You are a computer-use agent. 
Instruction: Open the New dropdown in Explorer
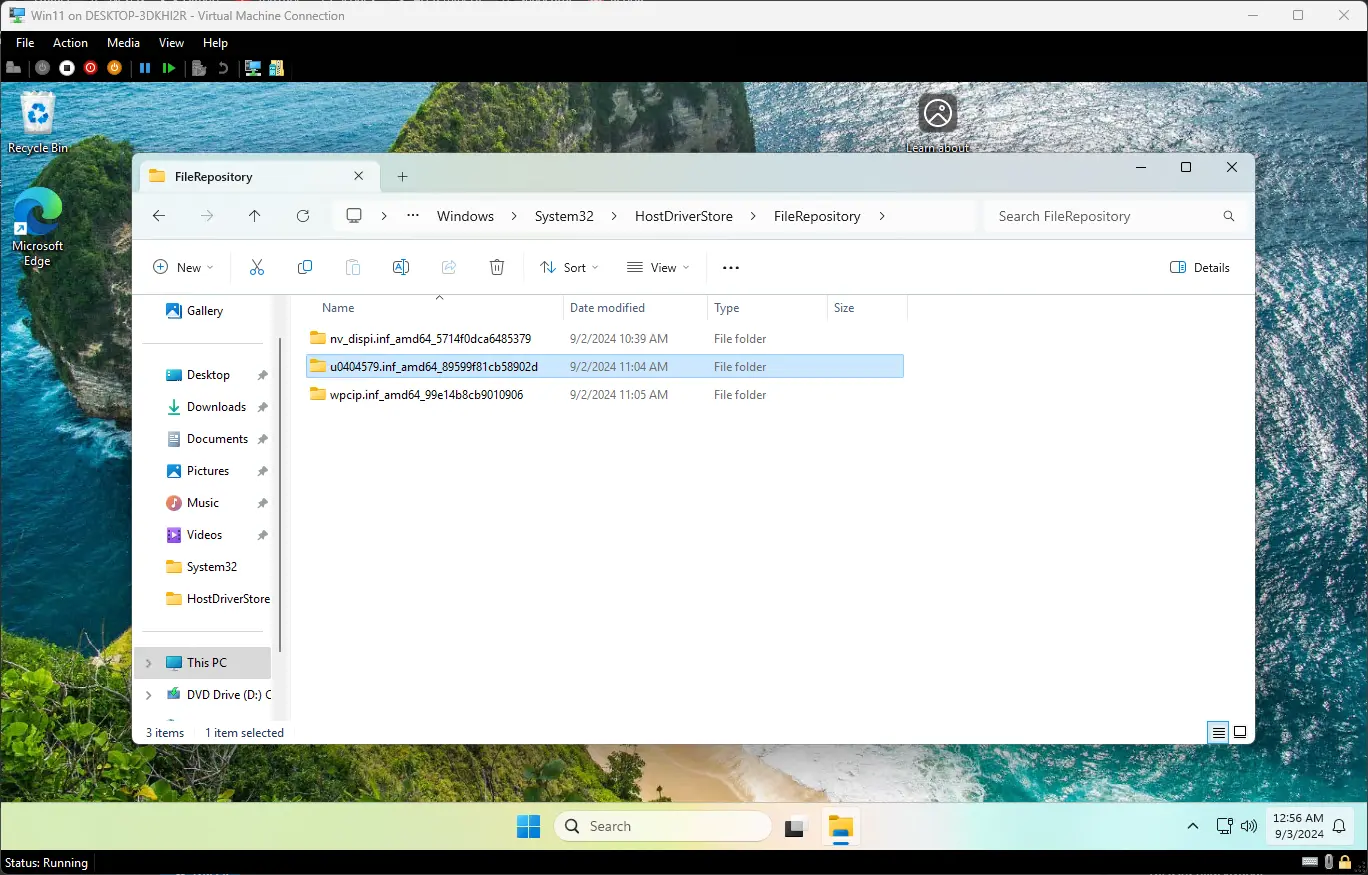coord(184,267)
